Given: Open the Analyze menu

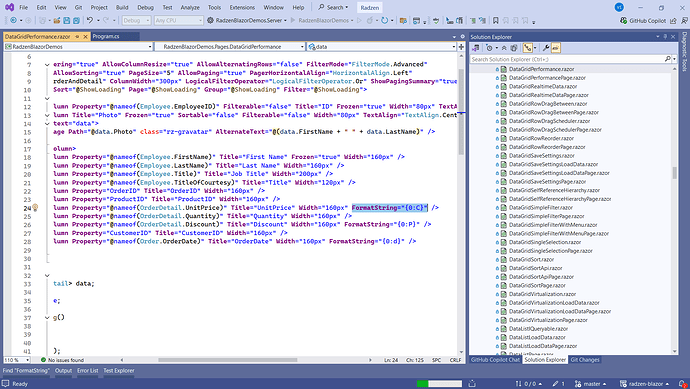Looking at the screenshot, I should coord(190,7).
